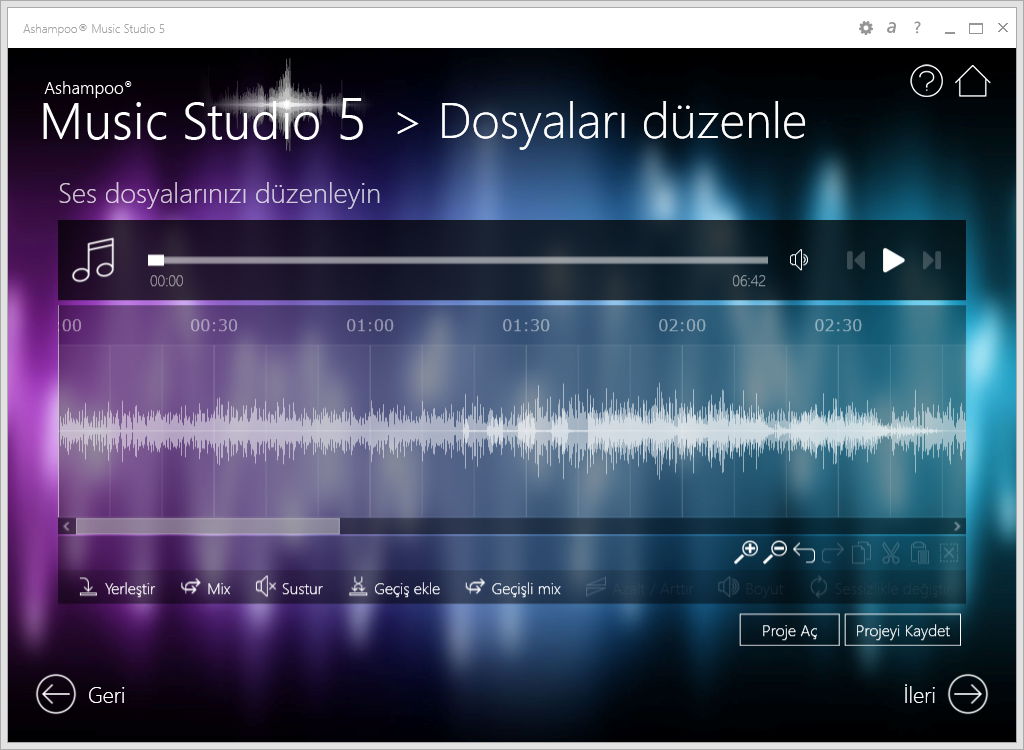Click Geçiş ekle to add a fade
The height and width of the screenshot is (750, 1024).
pos(394,588)
